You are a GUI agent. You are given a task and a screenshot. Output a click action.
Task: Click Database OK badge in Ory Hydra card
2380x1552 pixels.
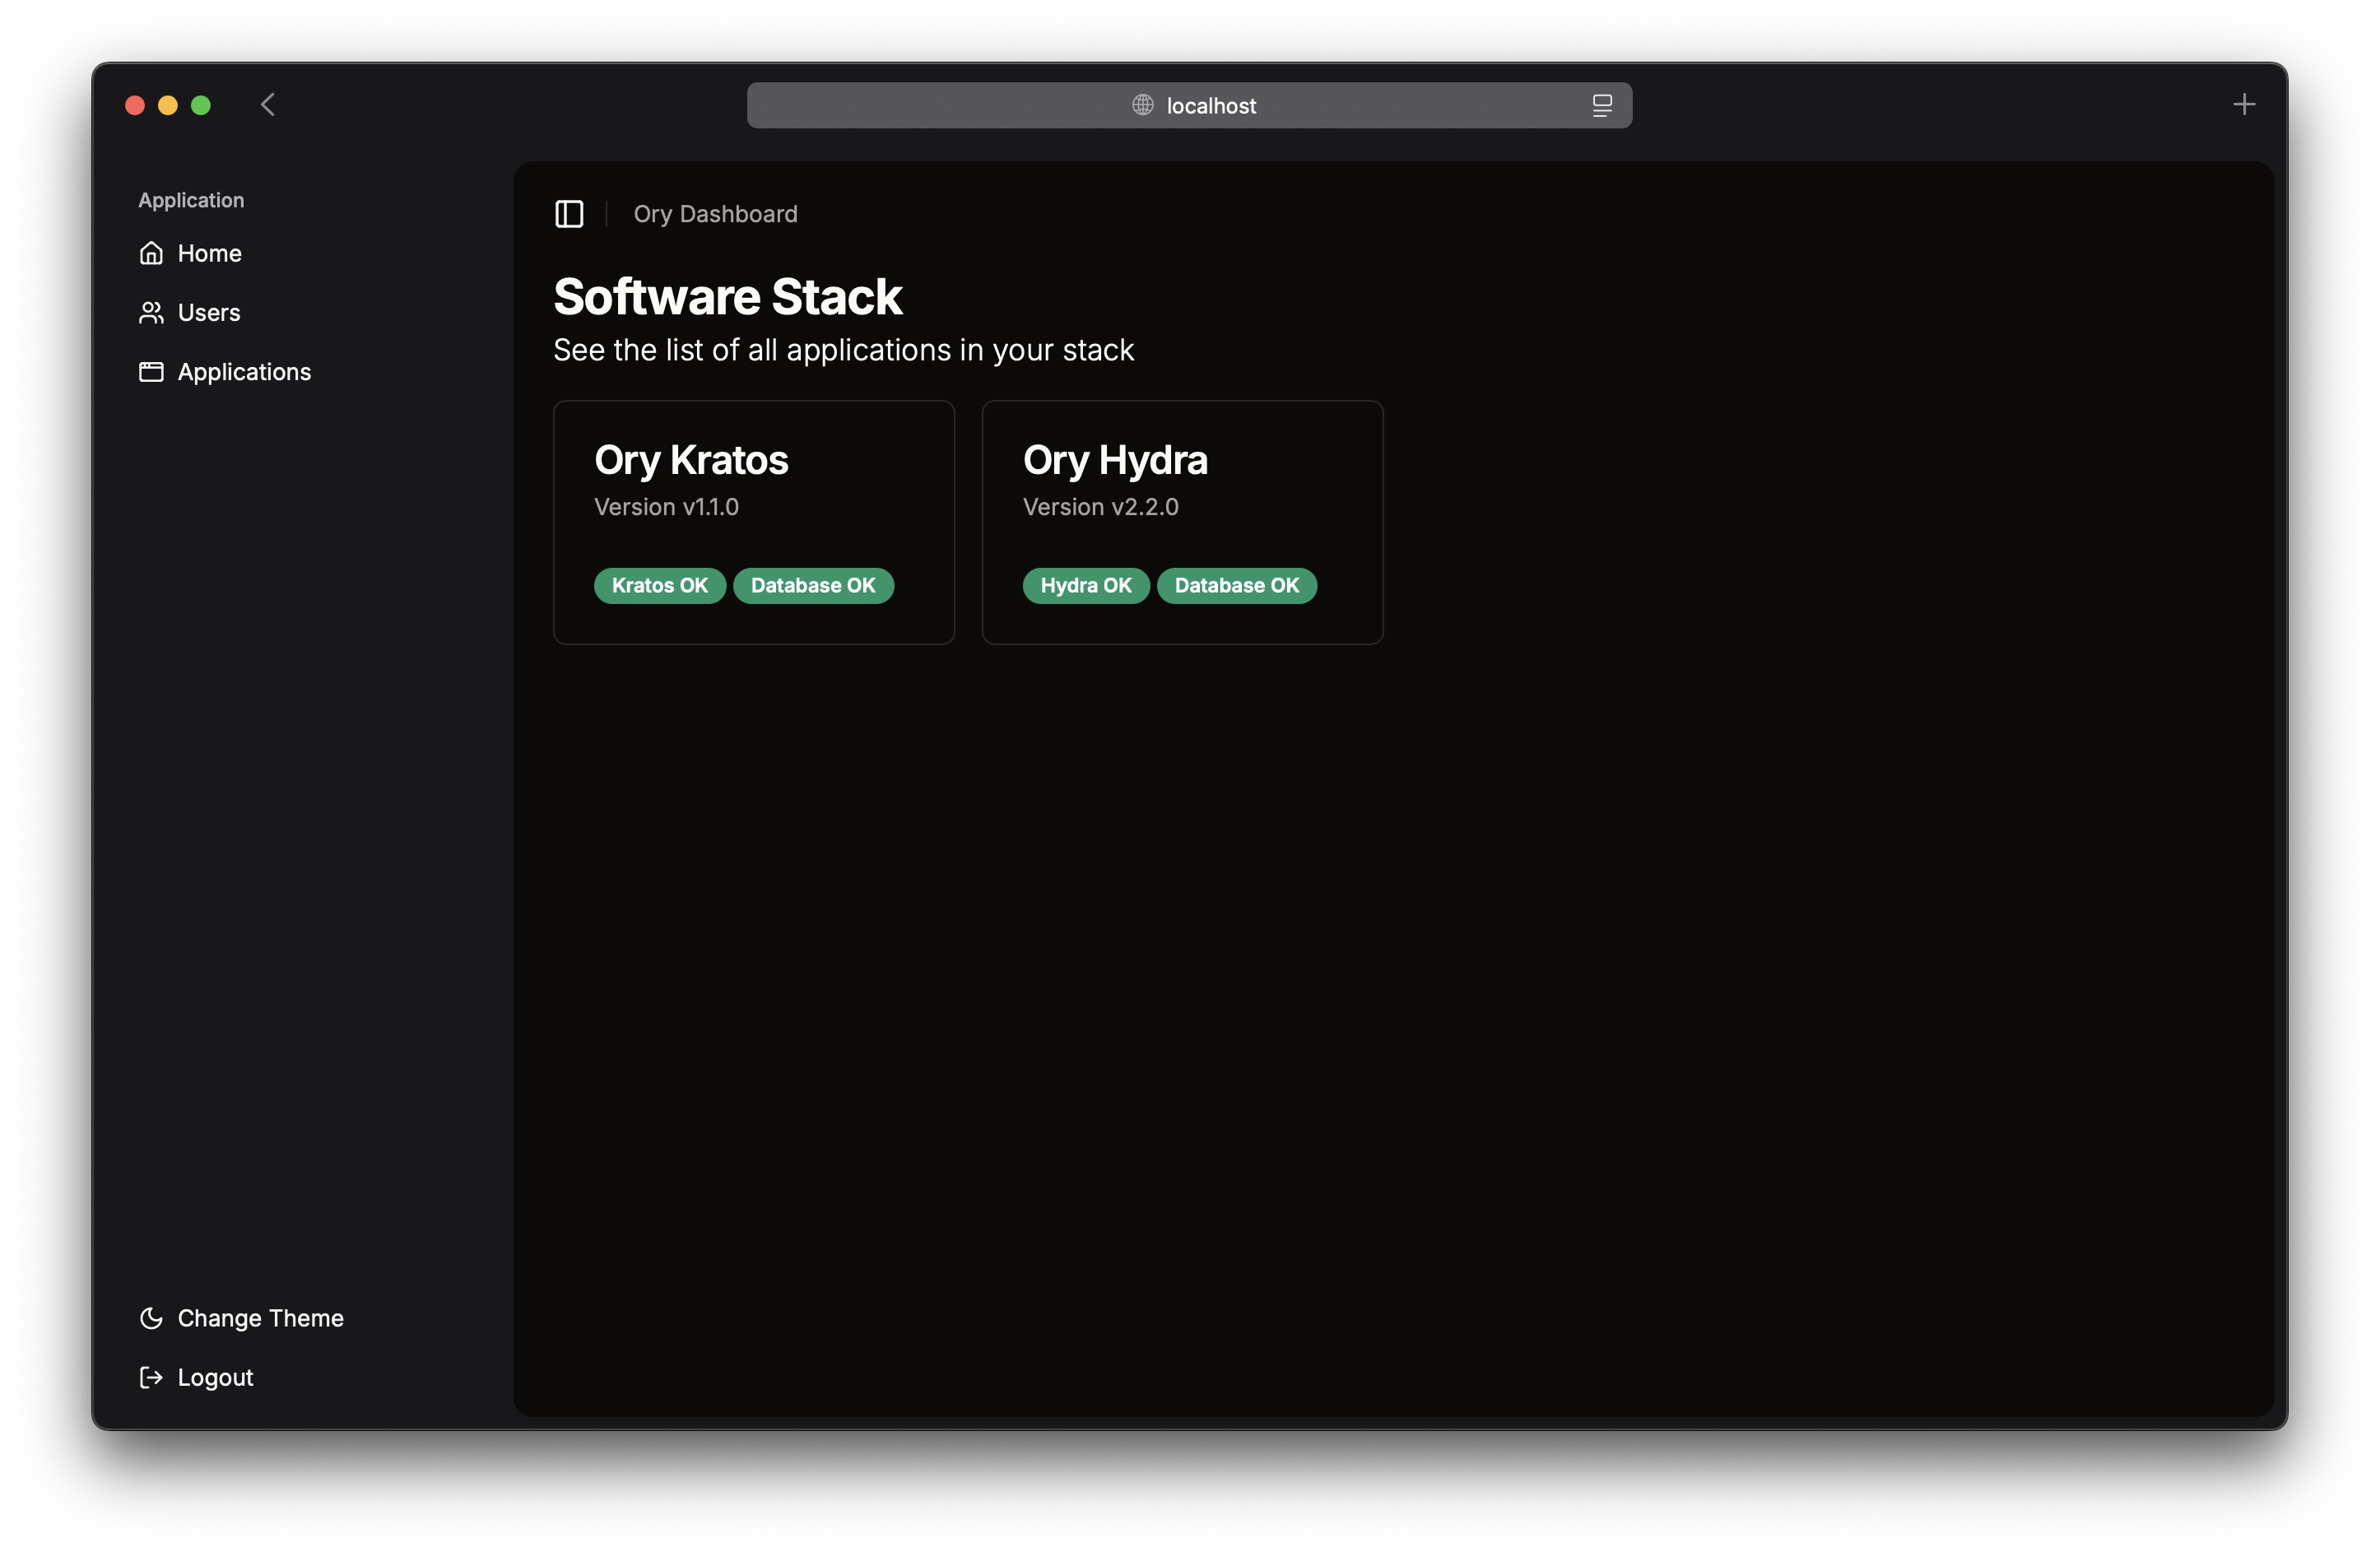(x=1237, y=586)
